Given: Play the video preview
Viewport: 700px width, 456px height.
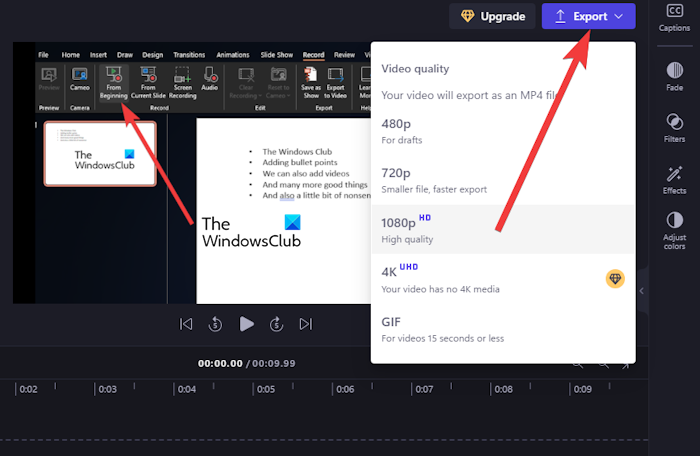Looking at the screenshot, I should (x=246, y=324).
